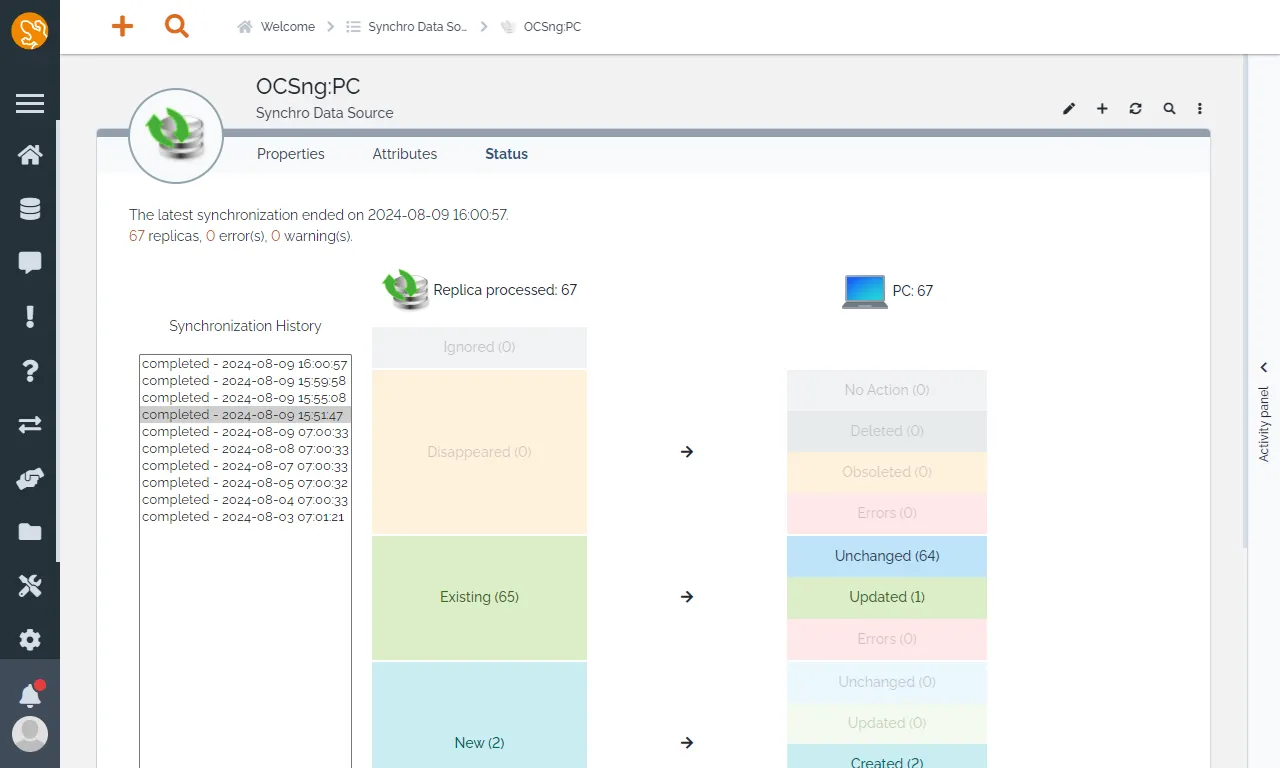Open the gear configuration sidebar menu
1280x768 pixels.
tap(30, 640)
